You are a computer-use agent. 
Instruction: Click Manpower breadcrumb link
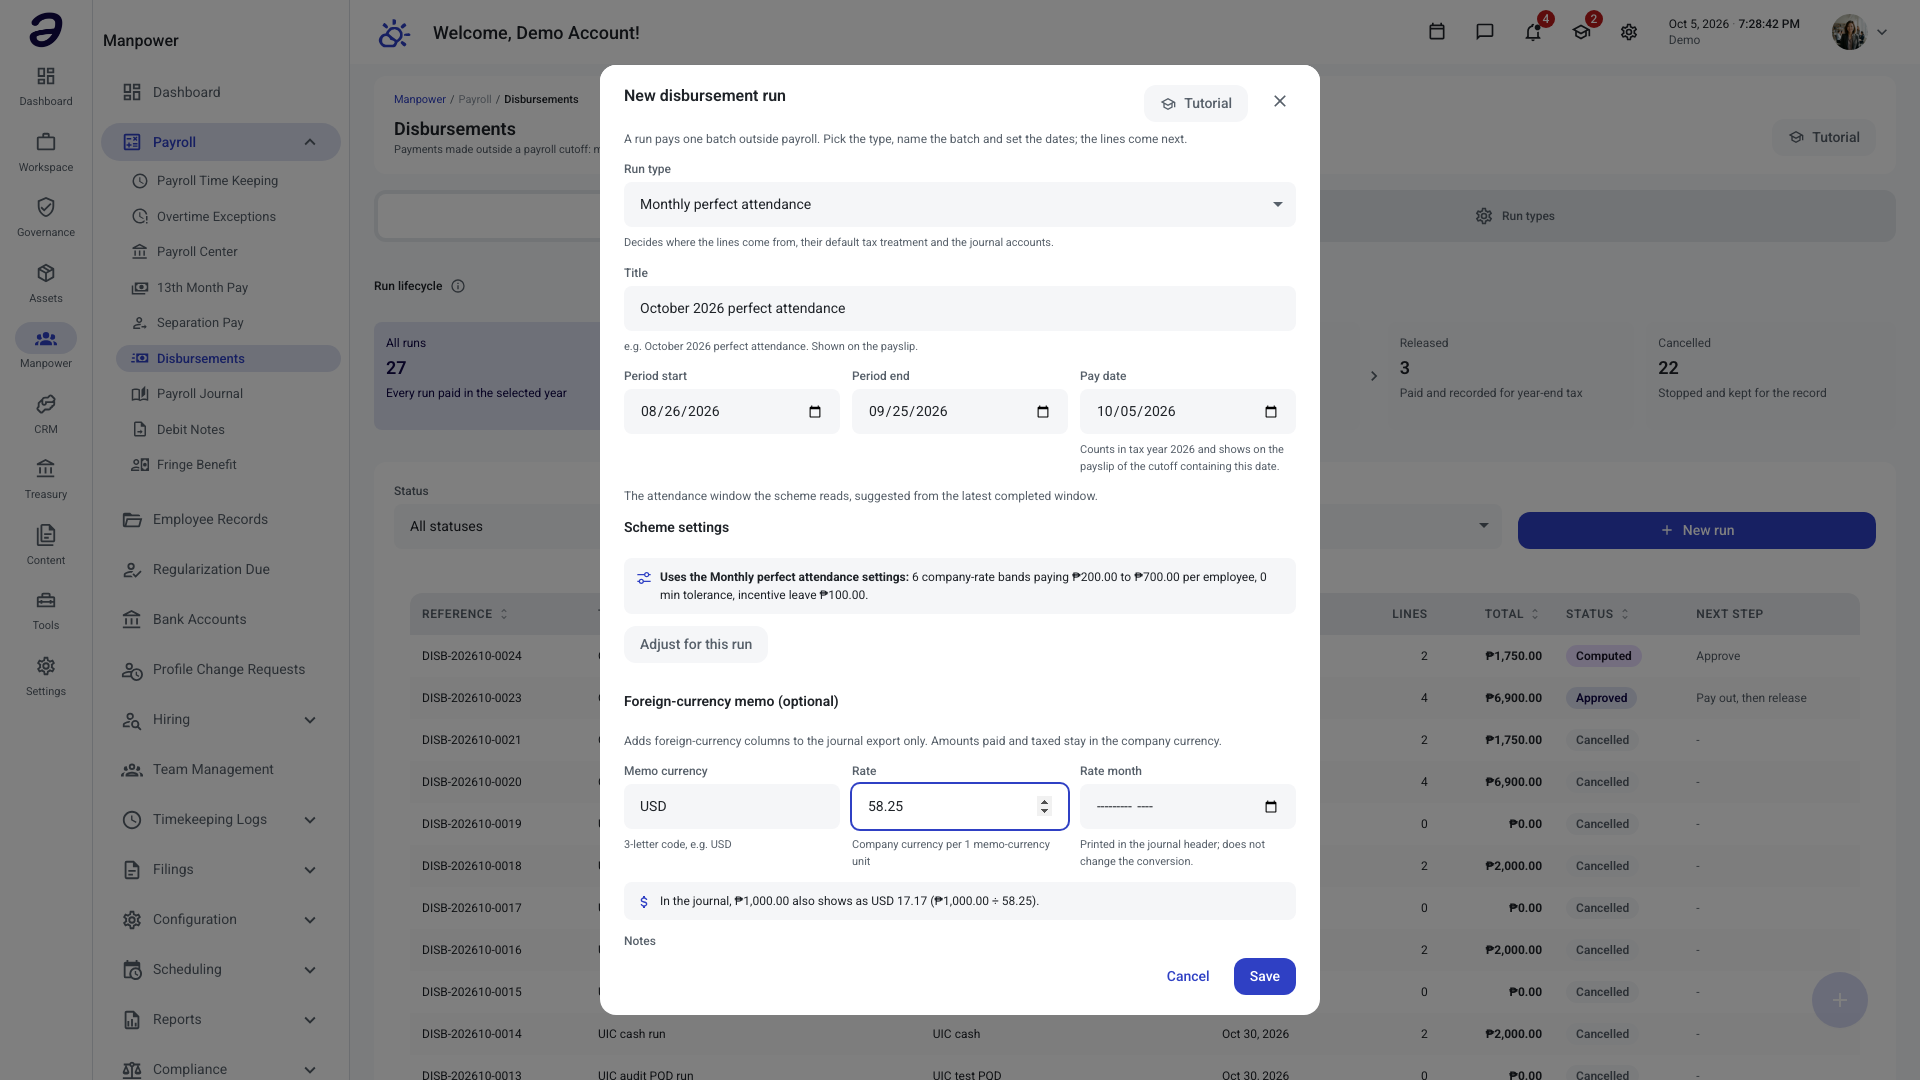[420, 100]
